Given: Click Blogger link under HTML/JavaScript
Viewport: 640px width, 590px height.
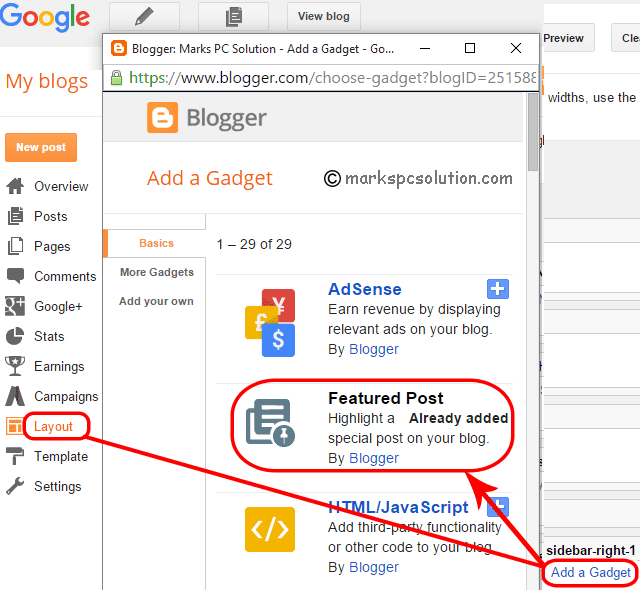Looking at the screenshot, I should [374, 567].
